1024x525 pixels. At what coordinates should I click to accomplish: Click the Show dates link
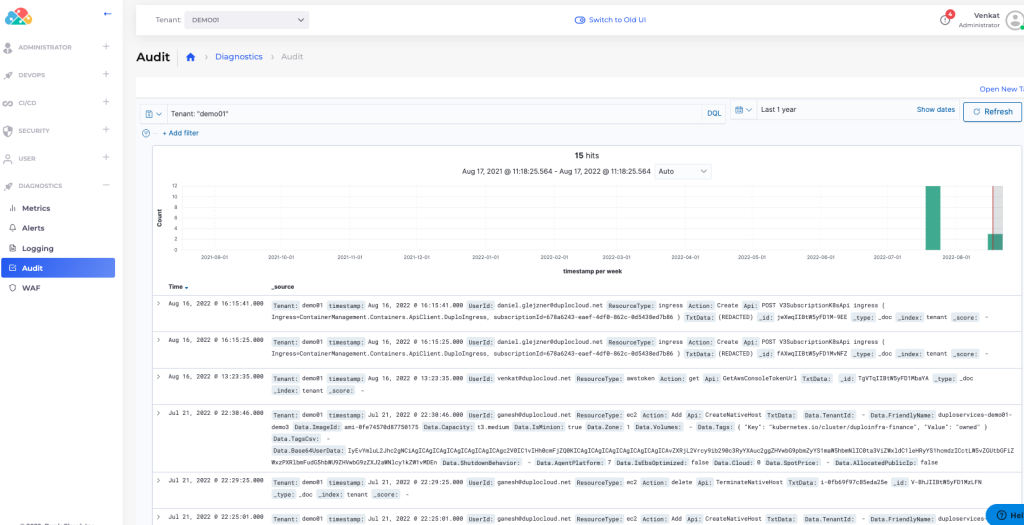[935, 110]
